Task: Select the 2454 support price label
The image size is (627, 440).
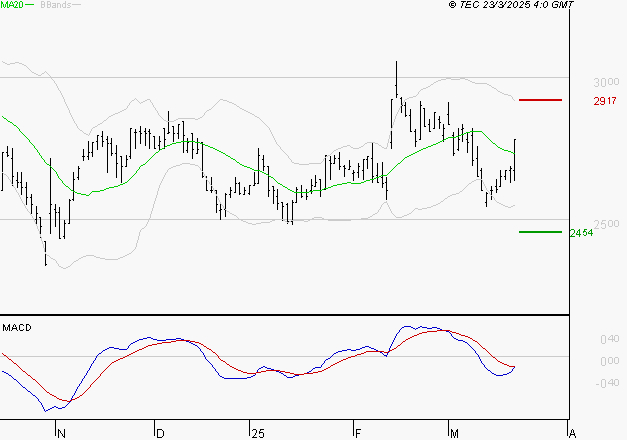Action: [x=581, y=233]
